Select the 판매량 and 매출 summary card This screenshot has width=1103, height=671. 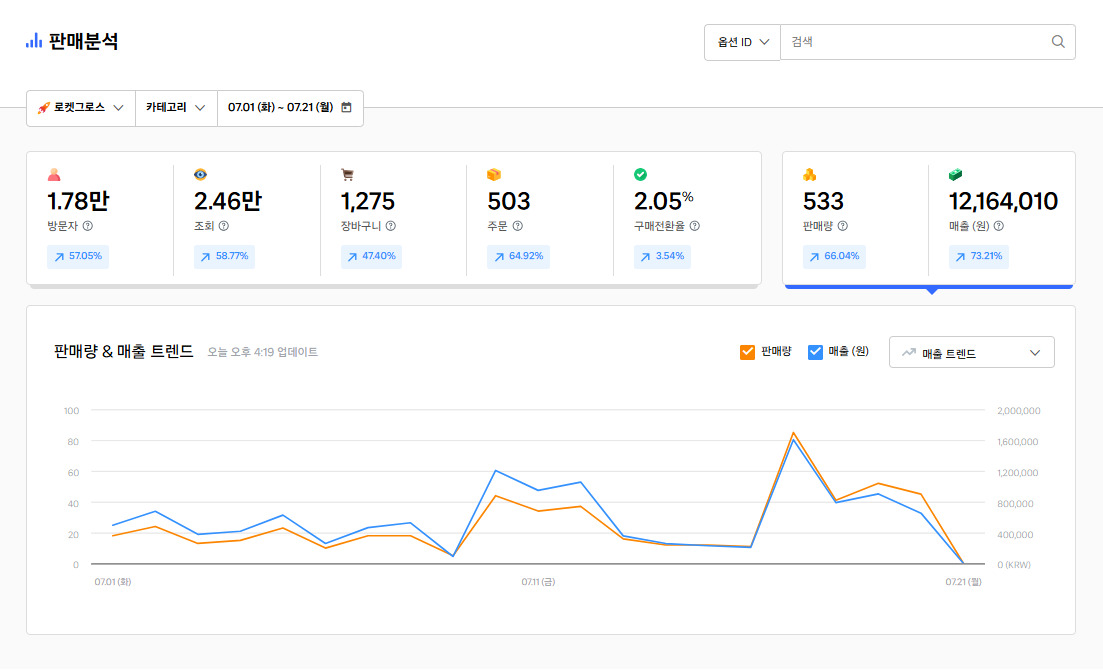(x=928, y=218)
